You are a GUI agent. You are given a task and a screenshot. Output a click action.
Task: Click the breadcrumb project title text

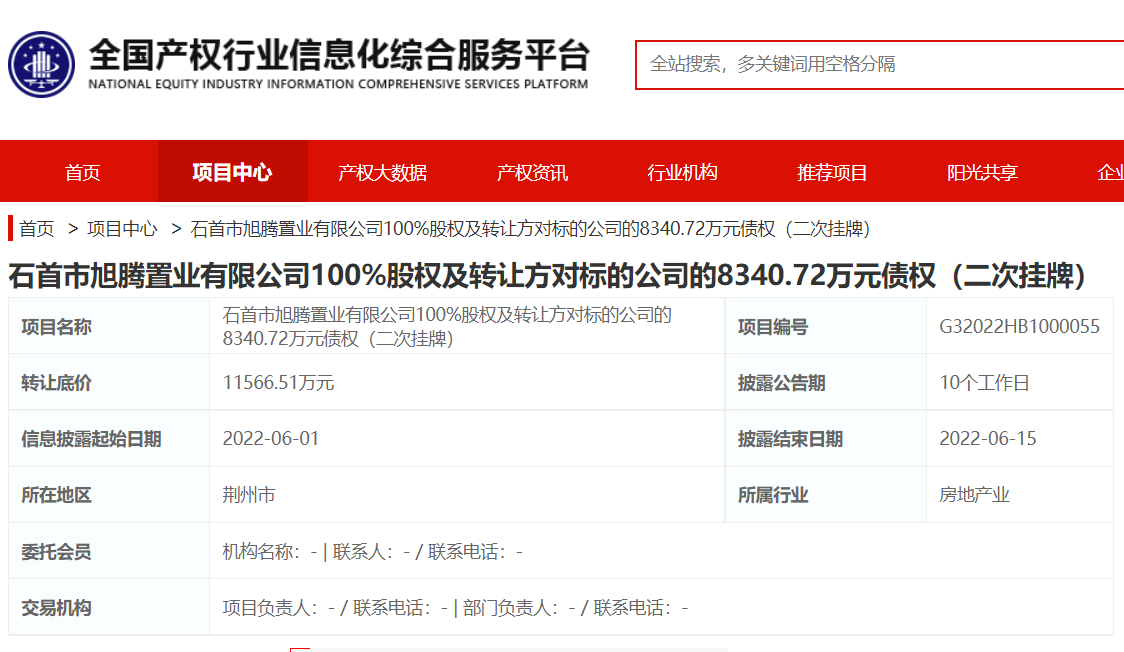[x=530, y=229]
